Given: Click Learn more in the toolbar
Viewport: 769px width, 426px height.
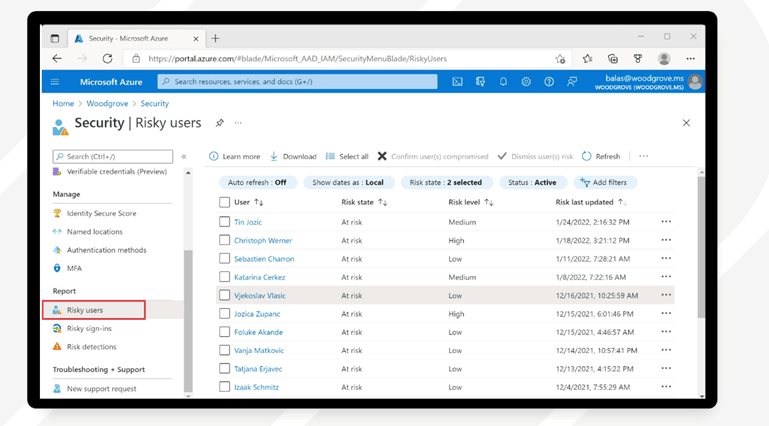Looking at the screenshot, I should pos(234,156).
